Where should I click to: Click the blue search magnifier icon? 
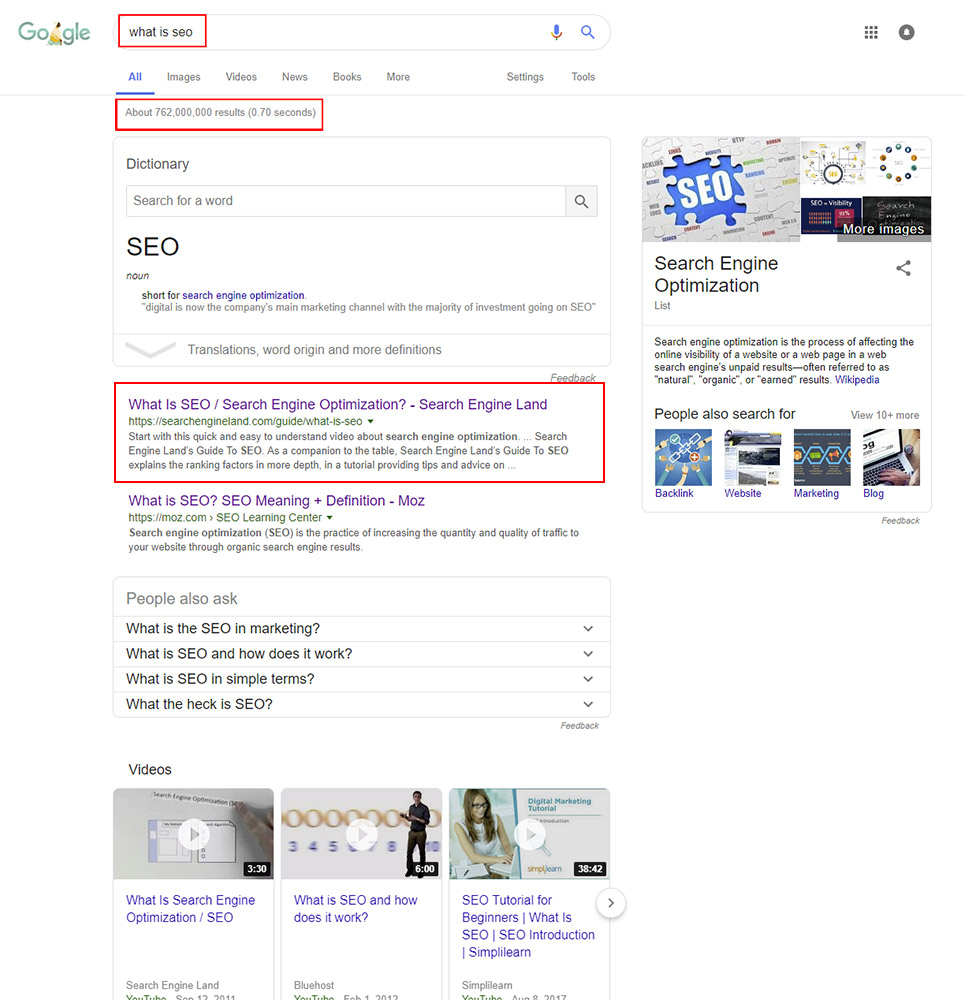click(587, 32)
